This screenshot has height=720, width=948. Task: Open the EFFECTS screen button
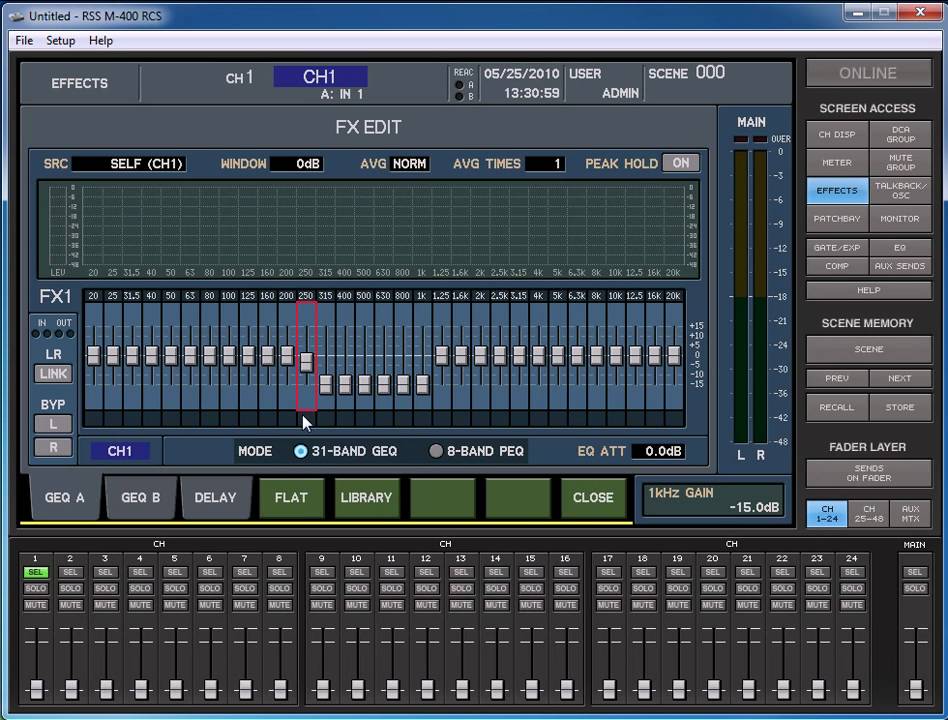(837, 190)
